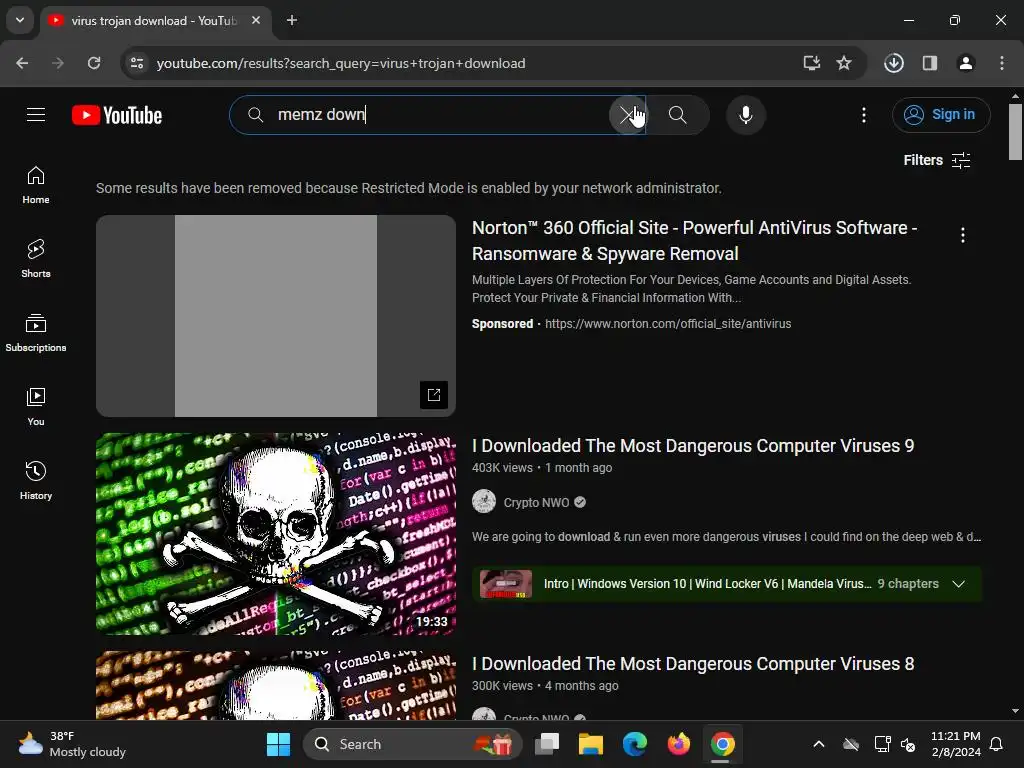The image size is (1024, 768).
Task: Launch Microsoft Edge from the taskbar
Action: [x=635, y=744]
